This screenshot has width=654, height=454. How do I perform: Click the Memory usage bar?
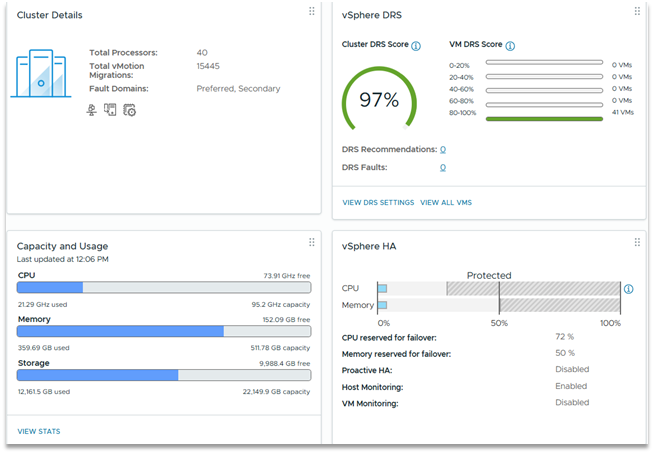164,331
